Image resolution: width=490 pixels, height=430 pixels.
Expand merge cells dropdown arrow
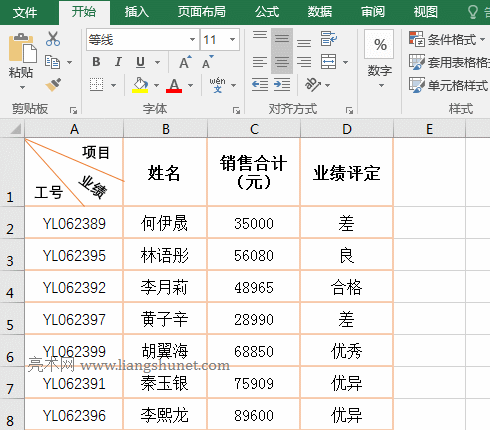click(x=345, y=62)
